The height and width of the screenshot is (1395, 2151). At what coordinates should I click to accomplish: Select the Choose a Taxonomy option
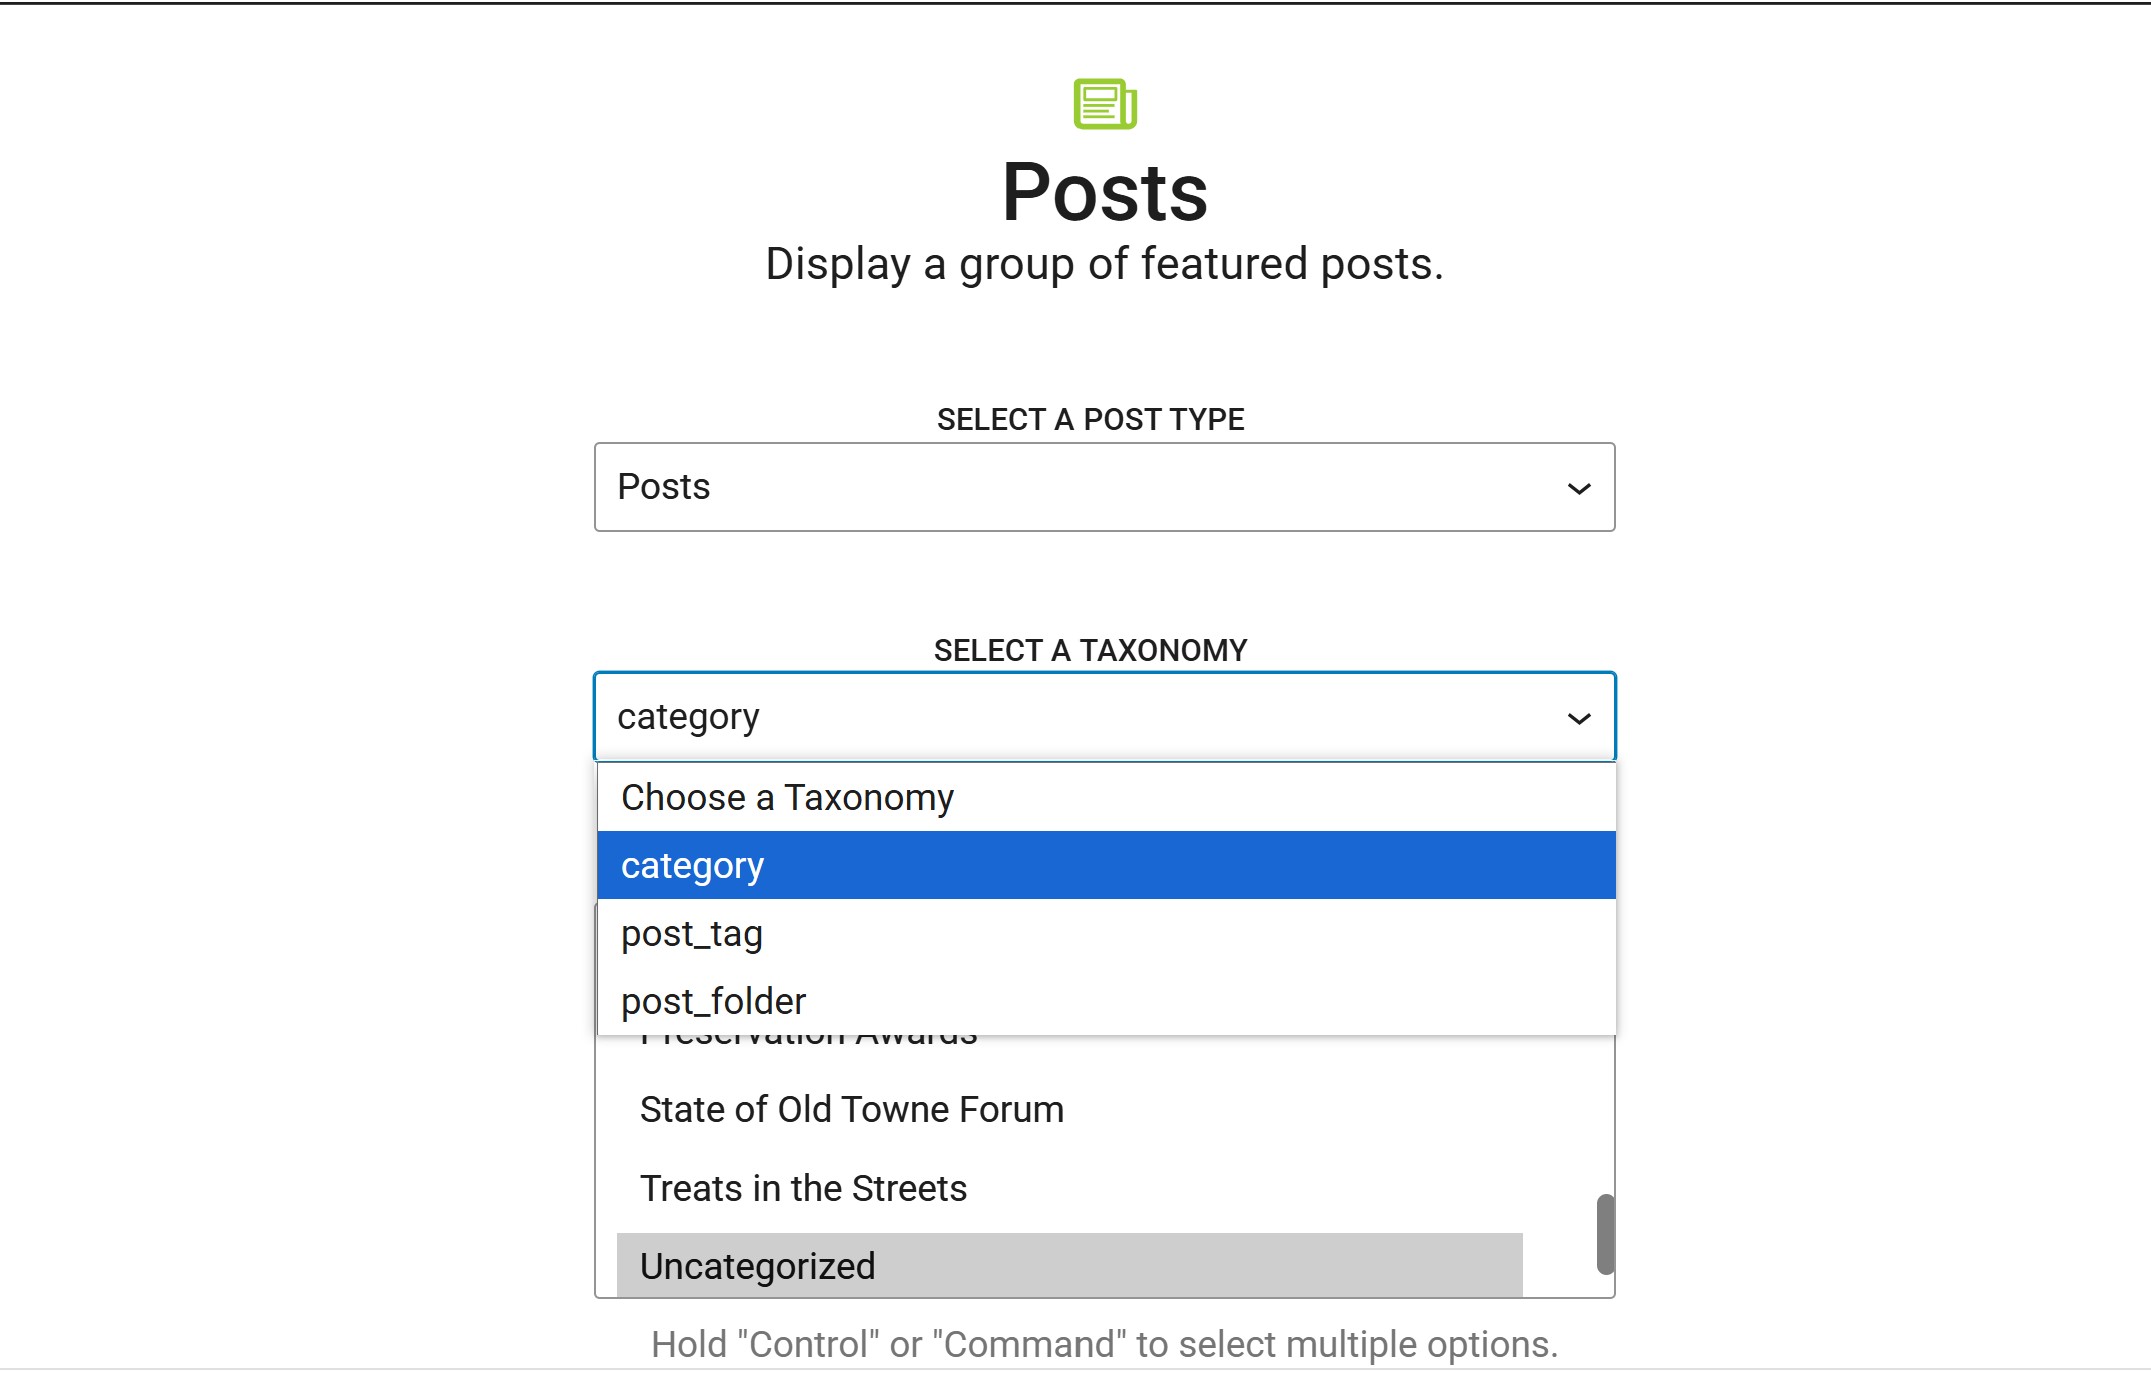tap(787, 798)
